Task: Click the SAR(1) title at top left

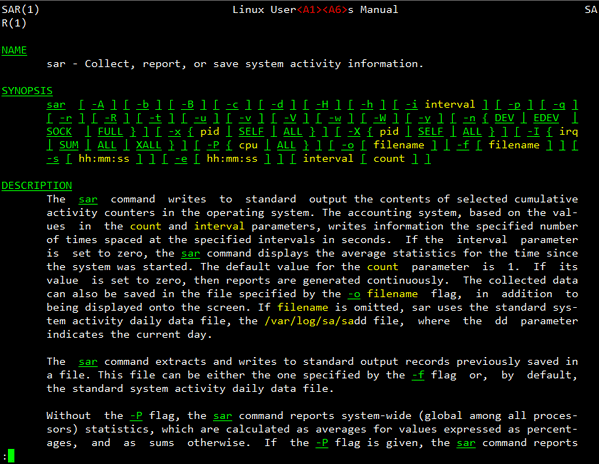Action: pos(20,10)
